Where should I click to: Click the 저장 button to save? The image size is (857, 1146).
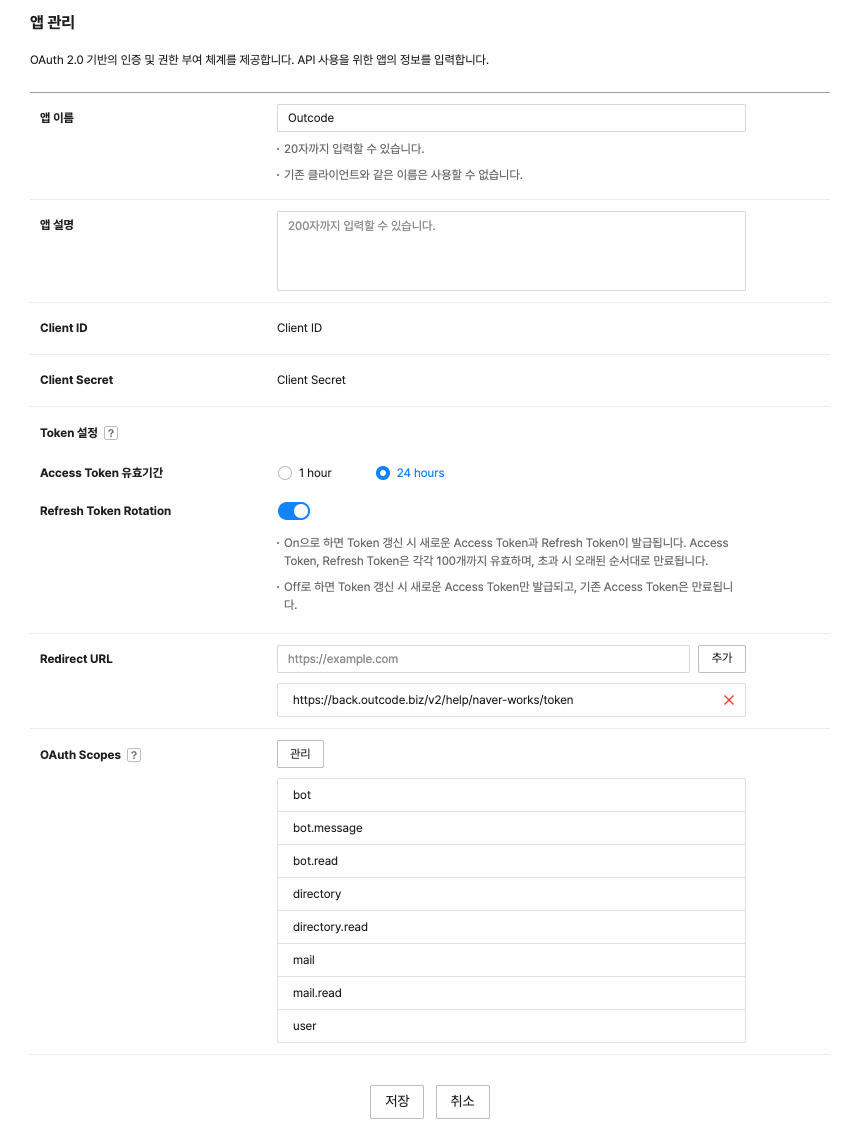click(397, 1101)
